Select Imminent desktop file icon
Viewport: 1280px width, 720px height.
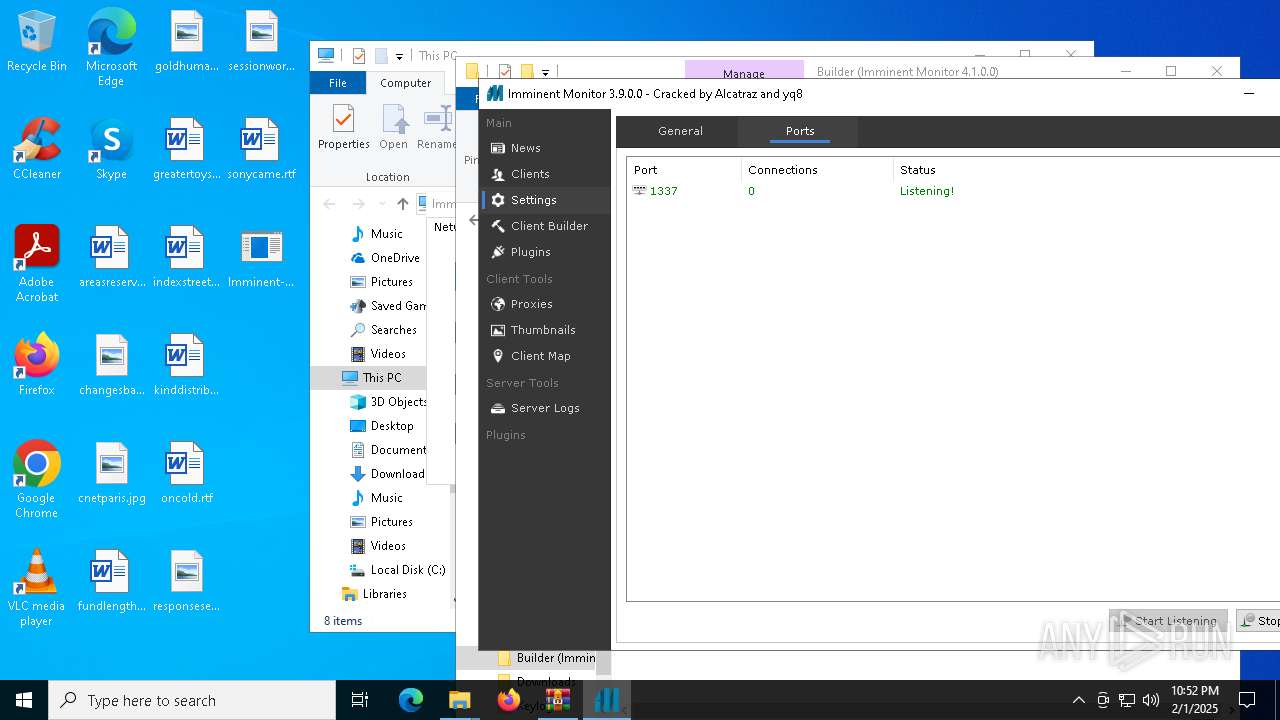(x=261, y=257)
